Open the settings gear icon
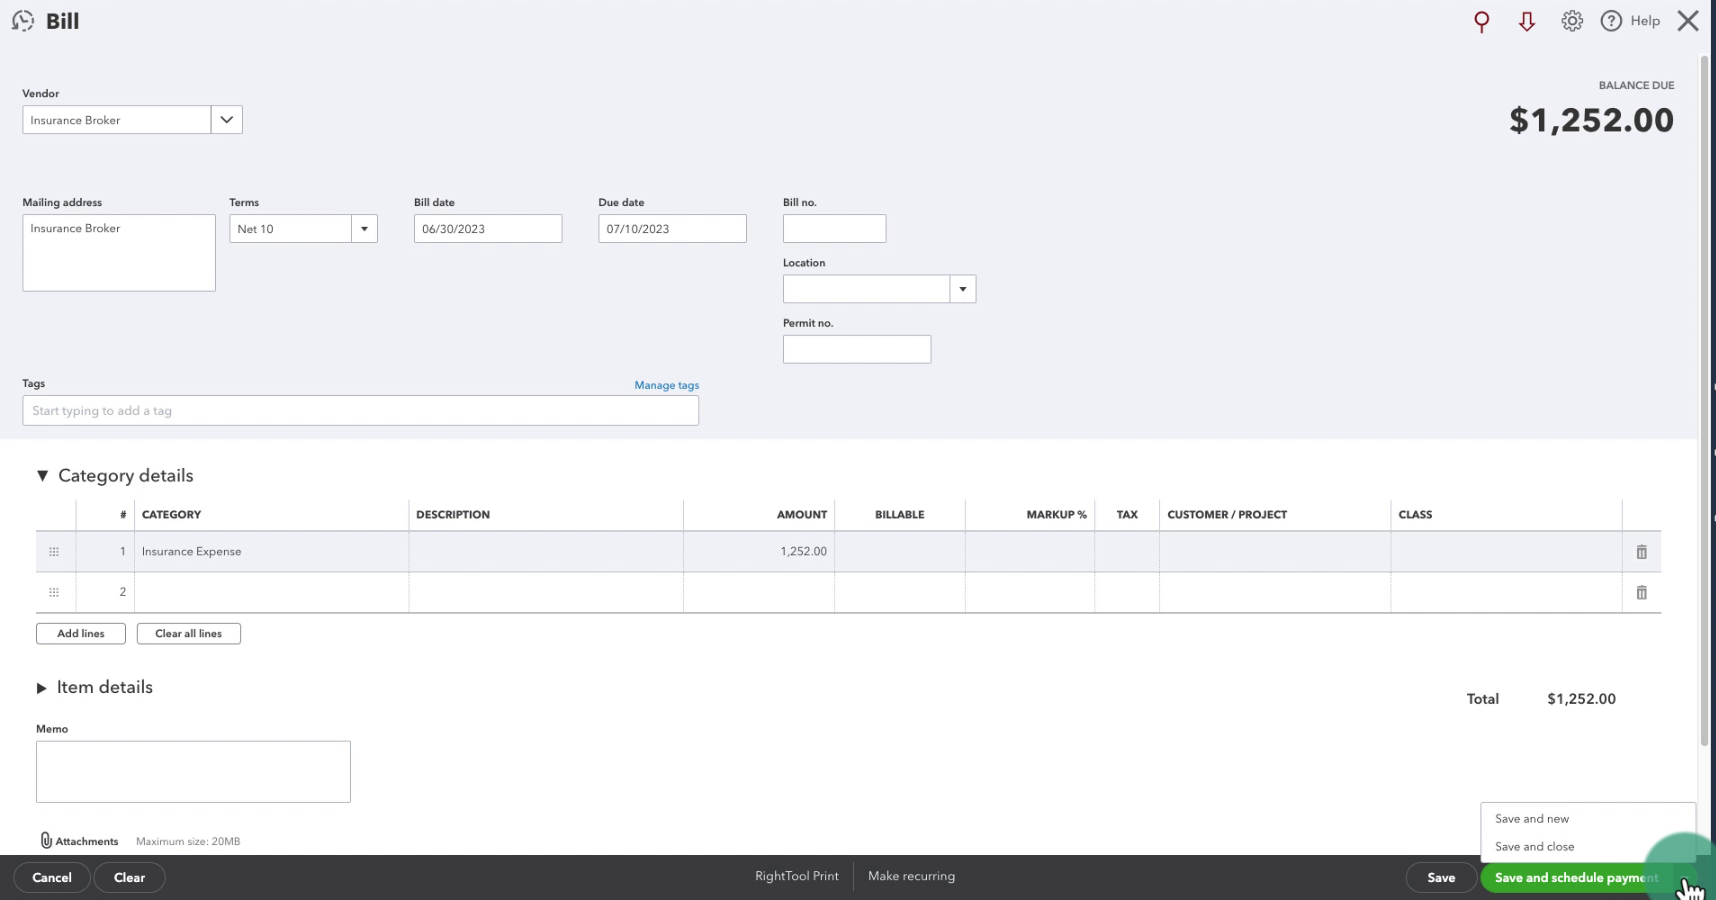 [x=1572, y=21]
